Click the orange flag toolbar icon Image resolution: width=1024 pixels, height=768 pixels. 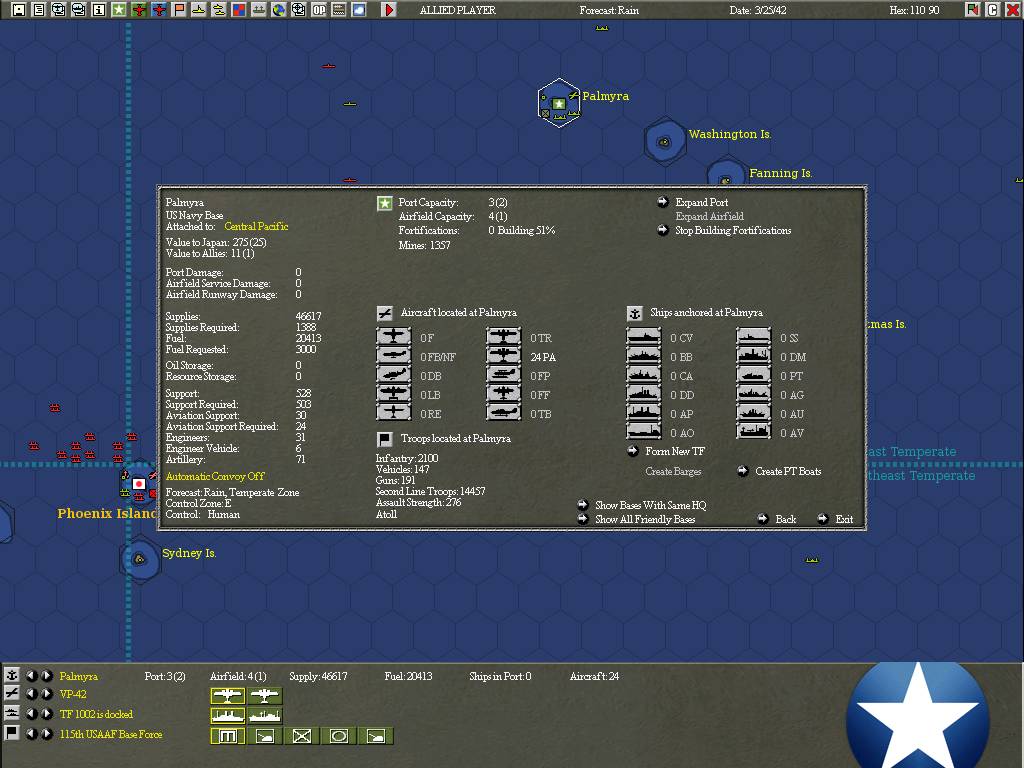click(179, 10)
